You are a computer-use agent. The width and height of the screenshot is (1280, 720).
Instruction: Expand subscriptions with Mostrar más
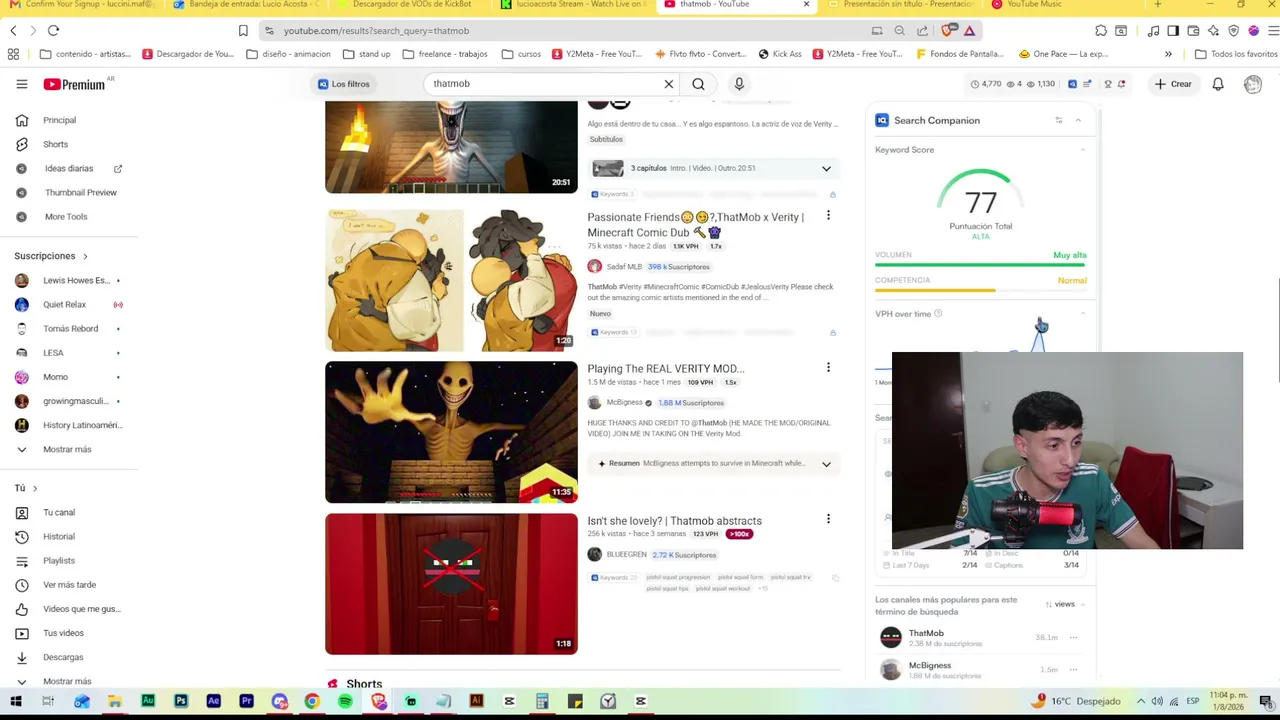(67, 449)
